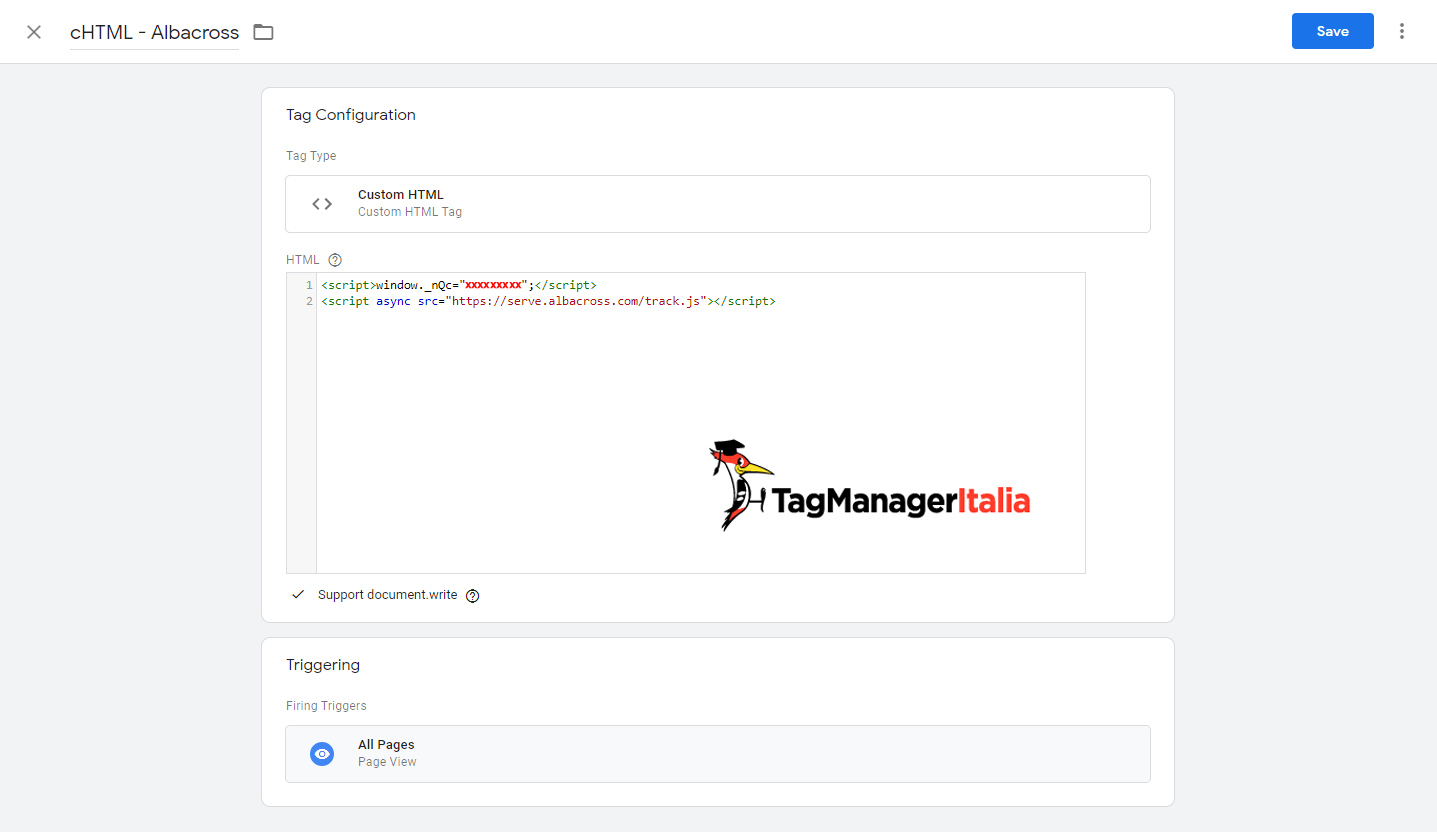Viewport: 1437px width, 832px height.
Task: Click into HTML code line 1
Action: [x=459, y=285]
